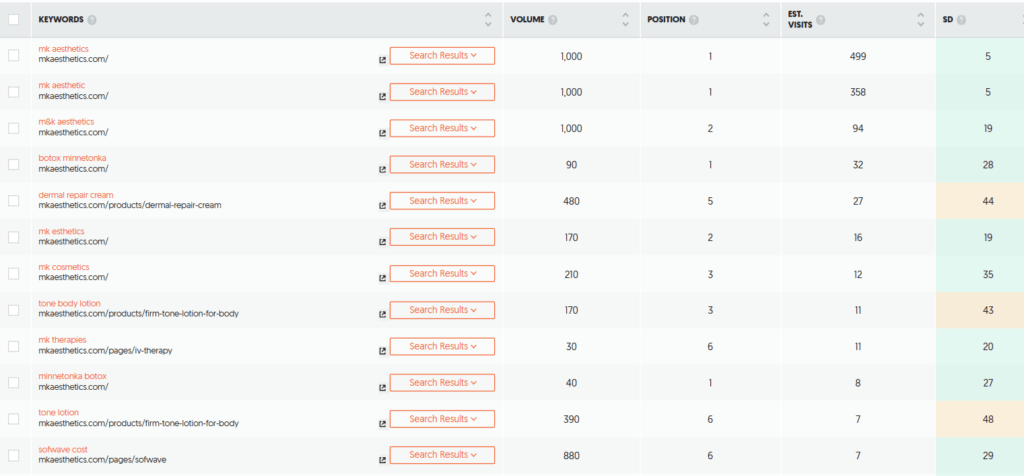Screen dimensions: 1024x476
Task: Sort table by VOLUME column arrows
Action: click(x=626, y=20)
